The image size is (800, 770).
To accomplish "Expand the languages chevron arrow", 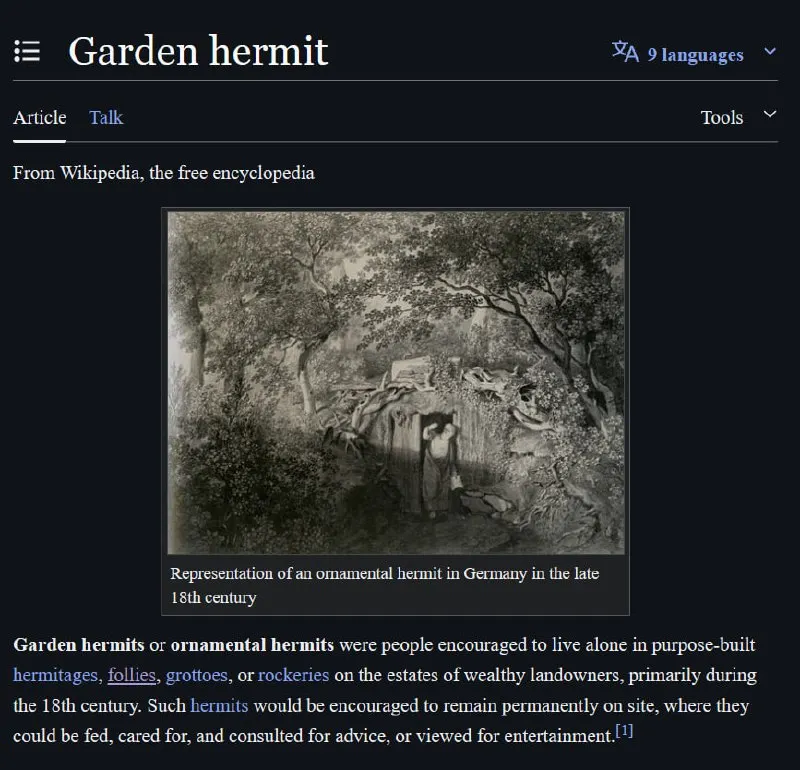I will coord(770,51).
